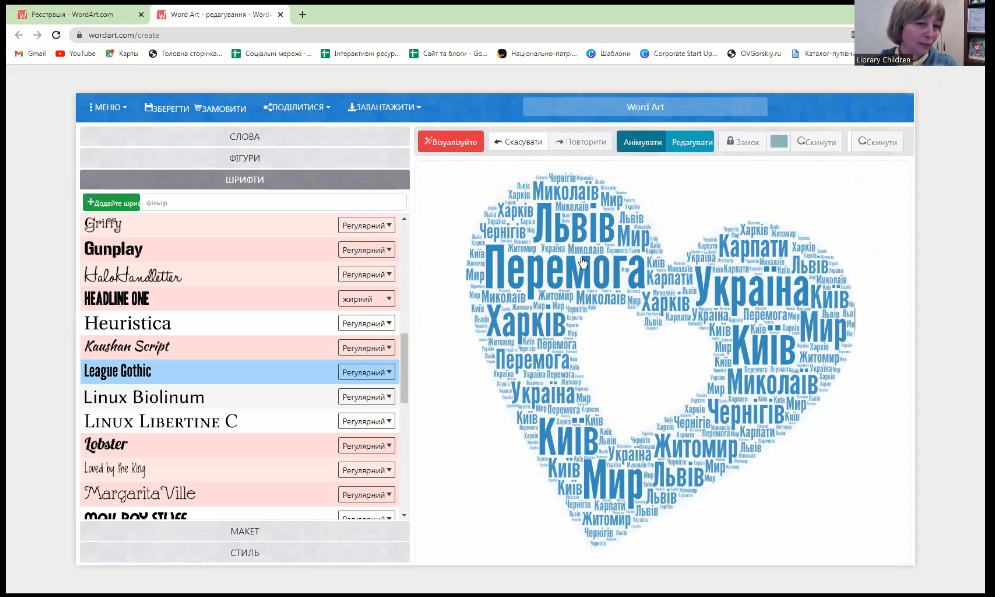Click the Візуалізуйте visualize button
Screen dimensions: 995x597
(451, 142)
